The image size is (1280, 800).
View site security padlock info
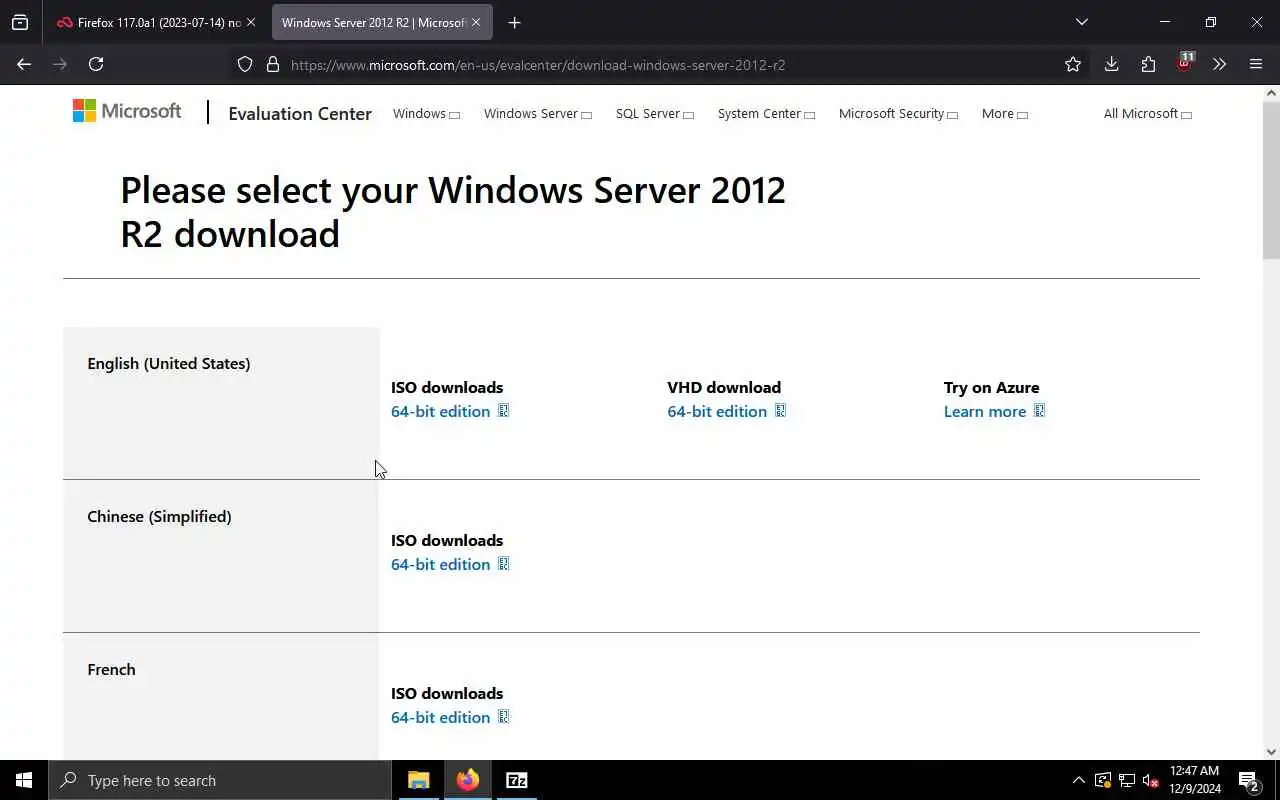coord(272,64)
